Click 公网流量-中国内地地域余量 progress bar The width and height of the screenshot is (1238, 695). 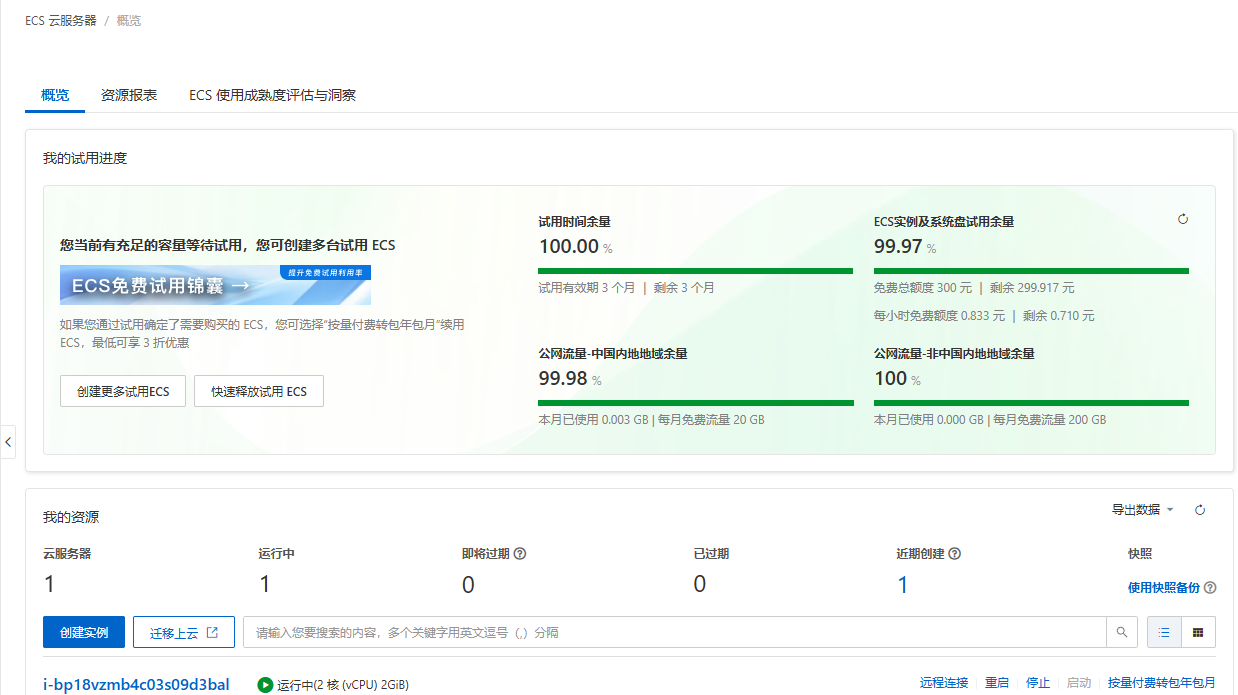coord(695,403)
